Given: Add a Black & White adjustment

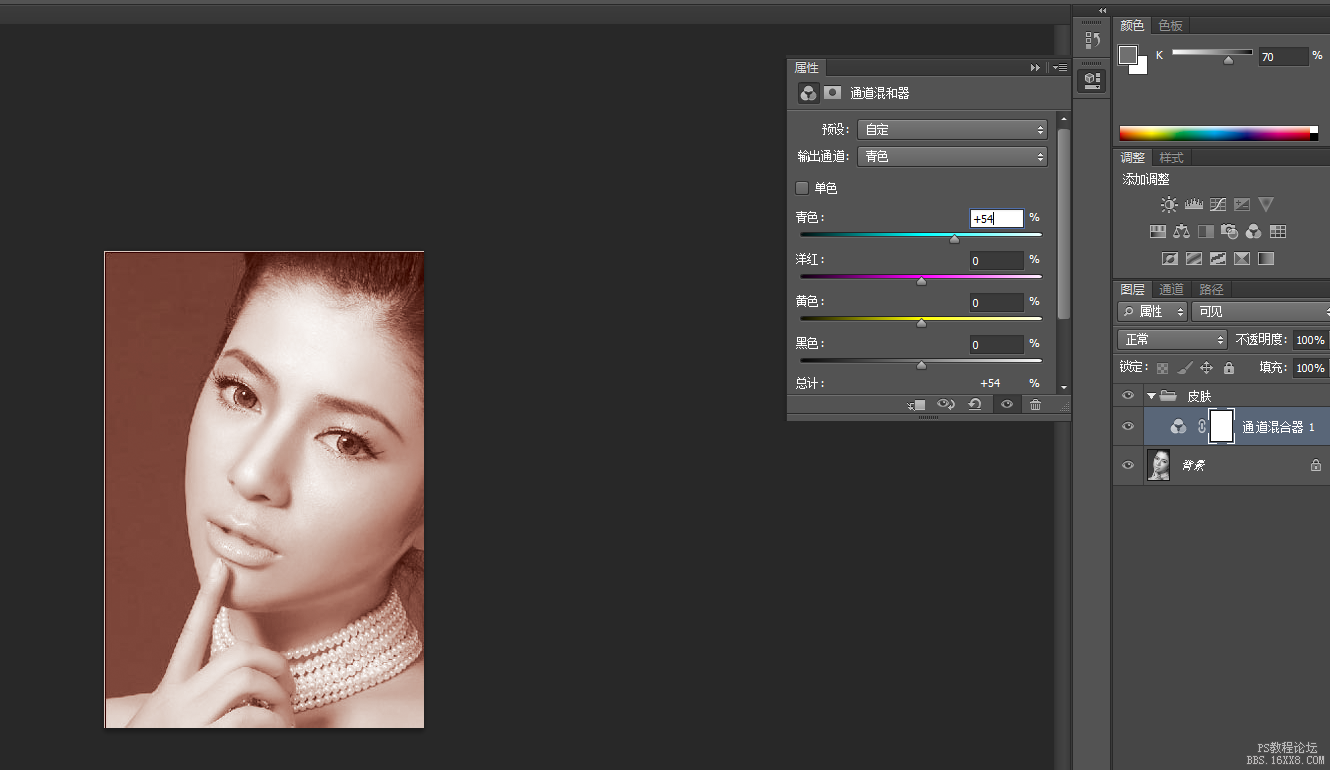Looking at the screenshot, I should pos(1205,231).
